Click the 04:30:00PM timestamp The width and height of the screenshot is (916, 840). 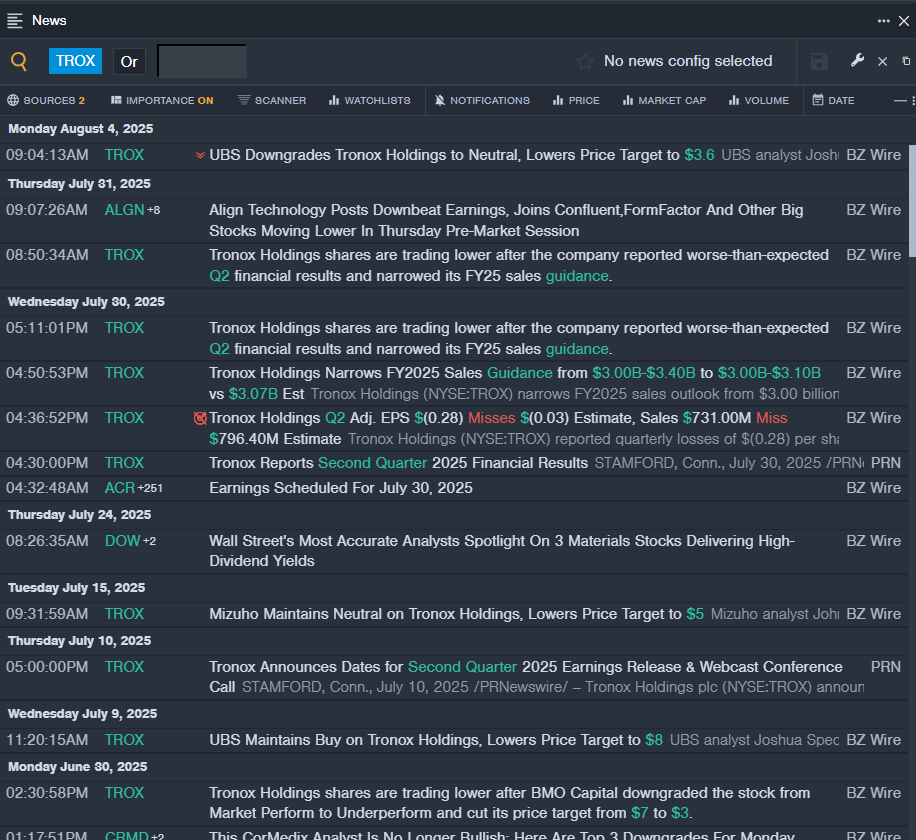[47, 463]
